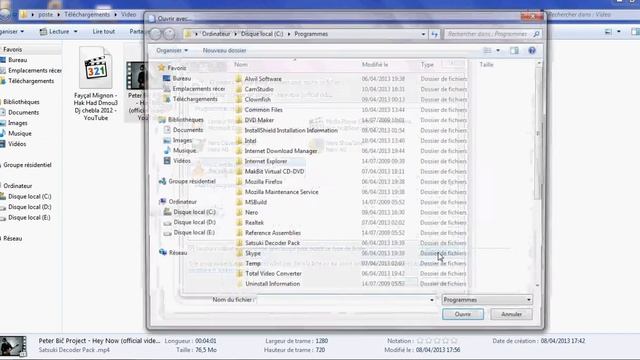Open InstallShield Installation Information folder
This screenshot has height=360, width=640.
pyautogui.click(x=291, y=130)
